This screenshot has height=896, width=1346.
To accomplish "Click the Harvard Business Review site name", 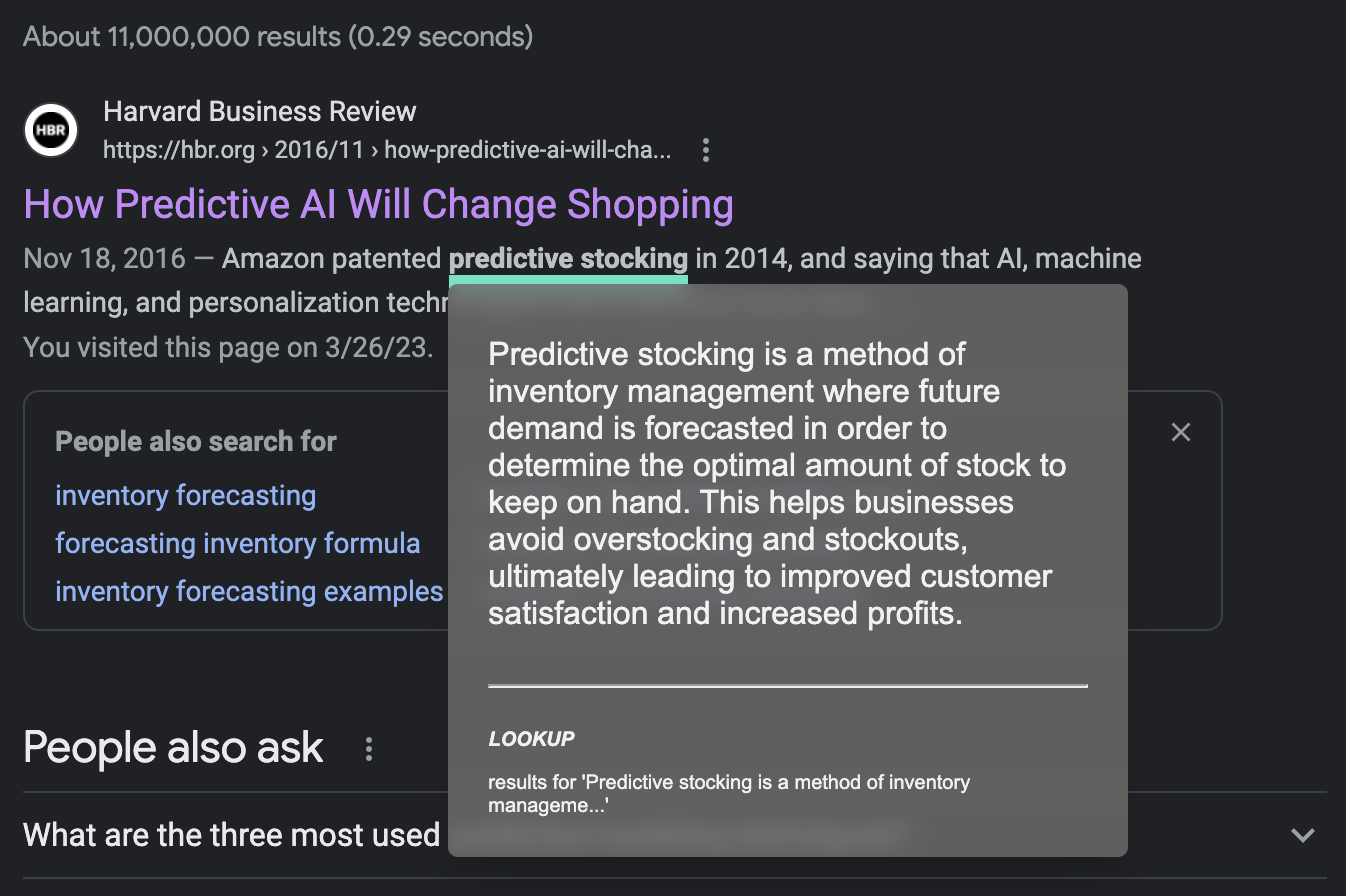I will point(260,111).
